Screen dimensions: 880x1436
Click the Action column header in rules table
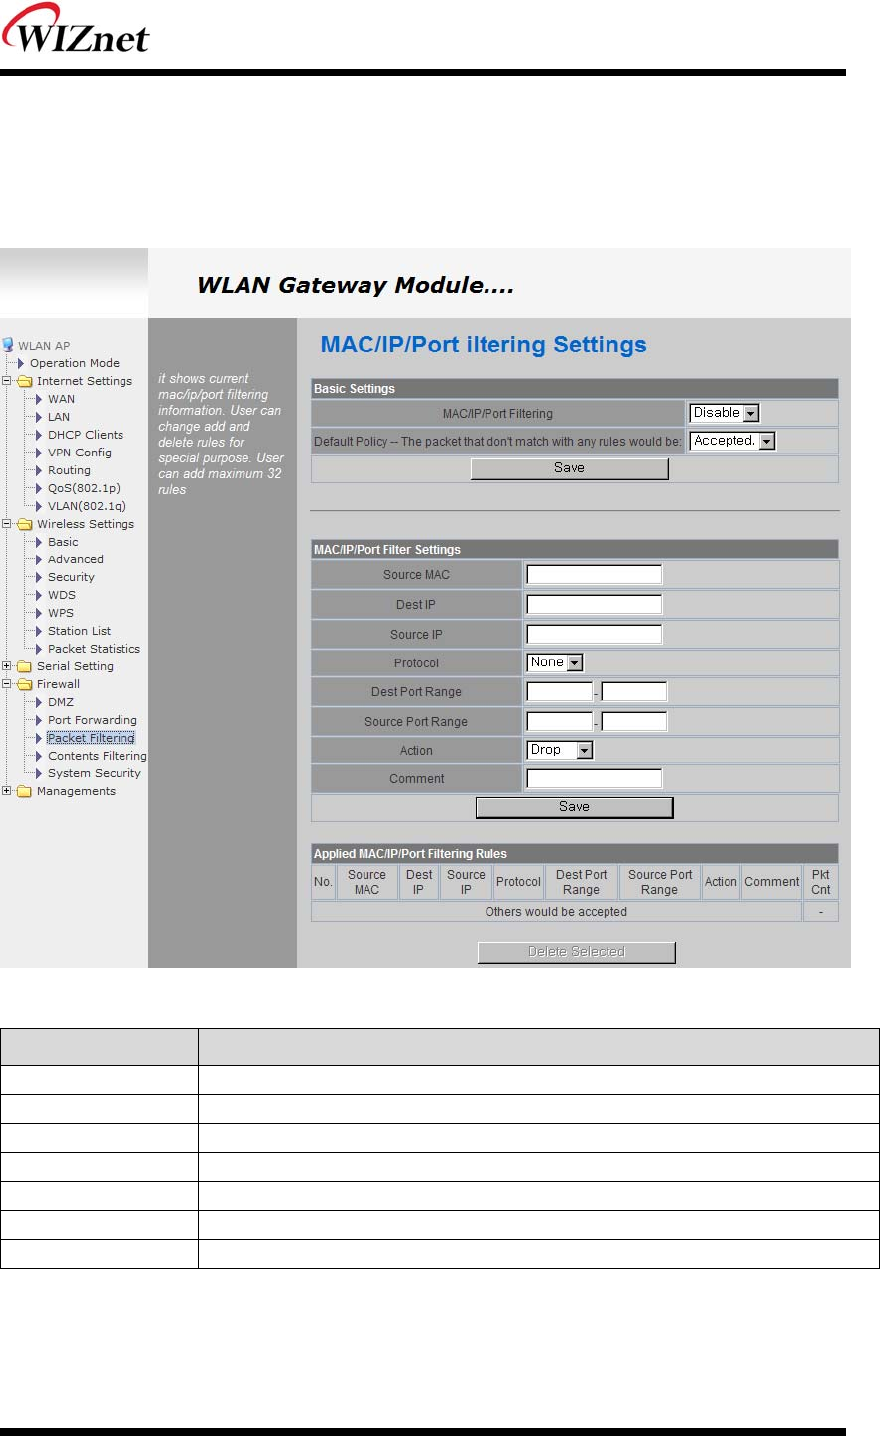(x=720, y=882)
